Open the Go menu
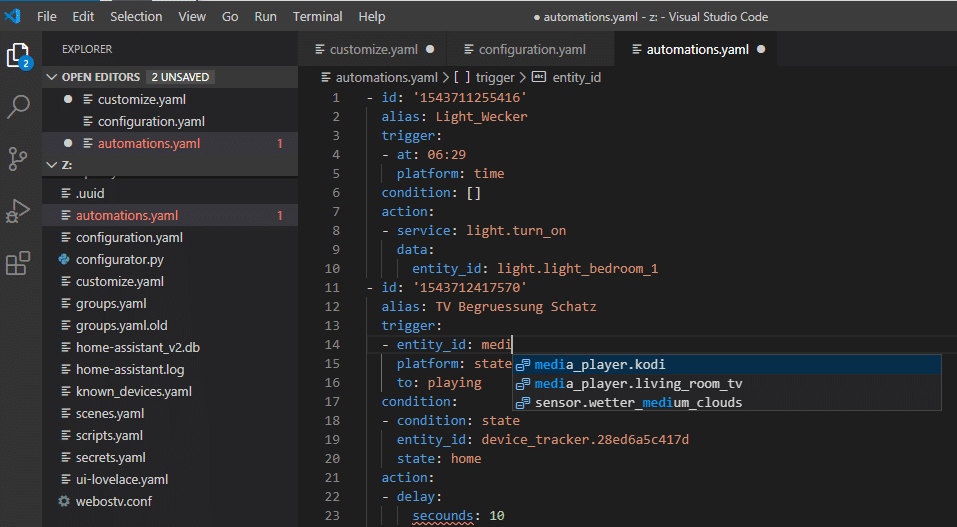This screenshot has height=527, width=957. (x=230, y=16)
